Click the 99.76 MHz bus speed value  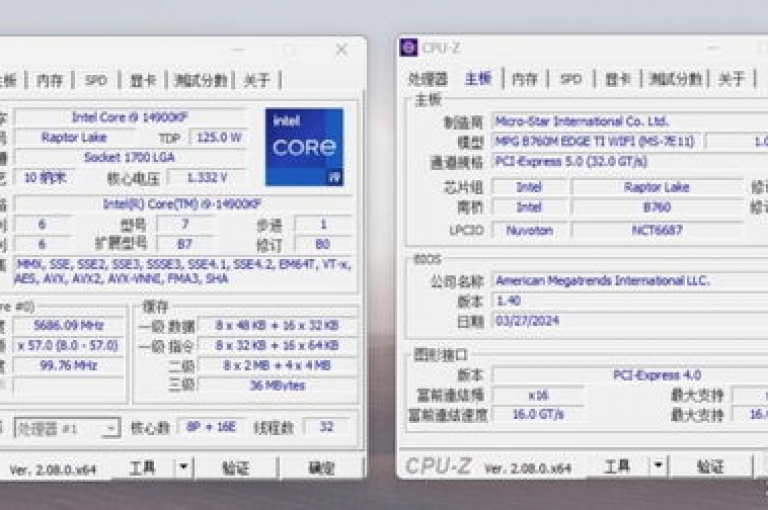coord(69,365)
